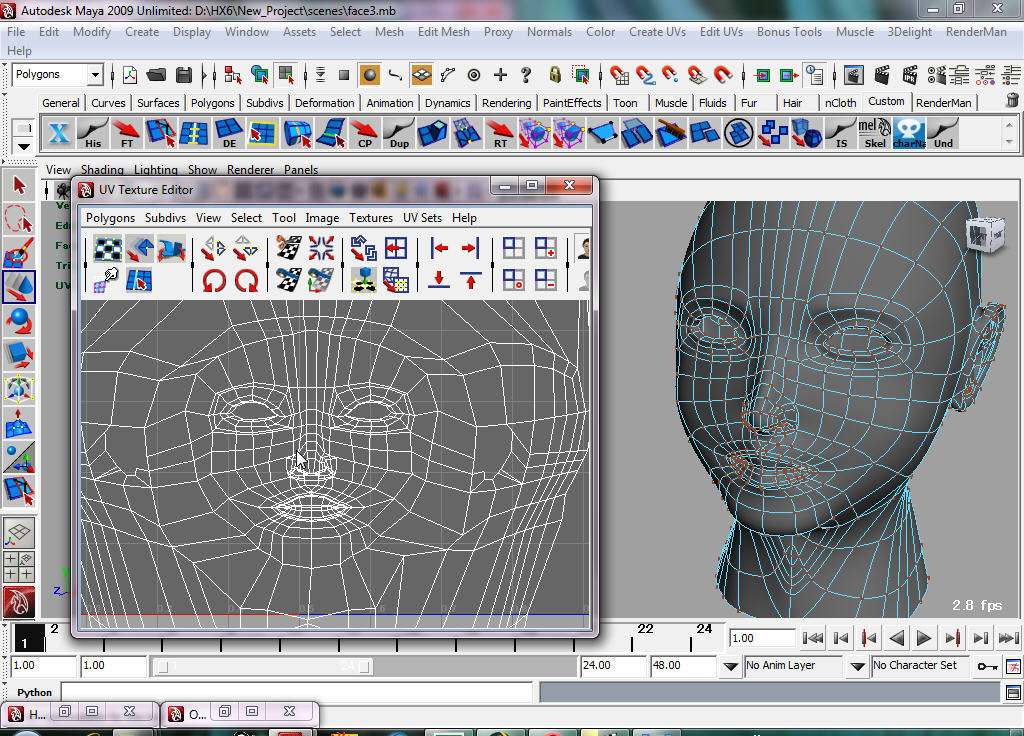Flip selected UVs in V direction
1024x736 pixels.
246,249
